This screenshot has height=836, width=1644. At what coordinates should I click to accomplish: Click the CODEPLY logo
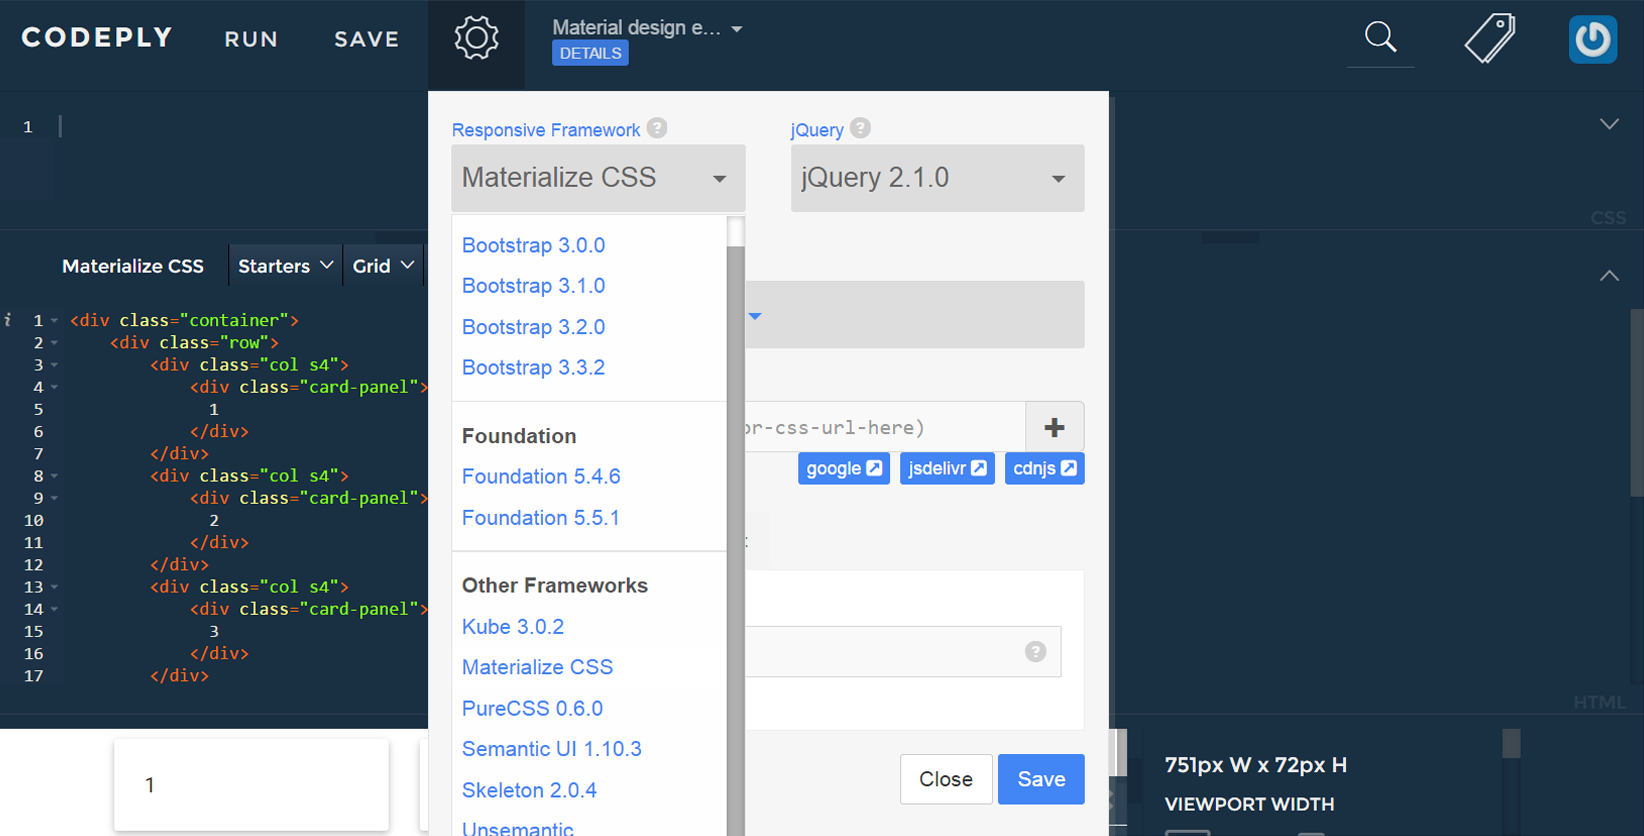pos(97,38)
